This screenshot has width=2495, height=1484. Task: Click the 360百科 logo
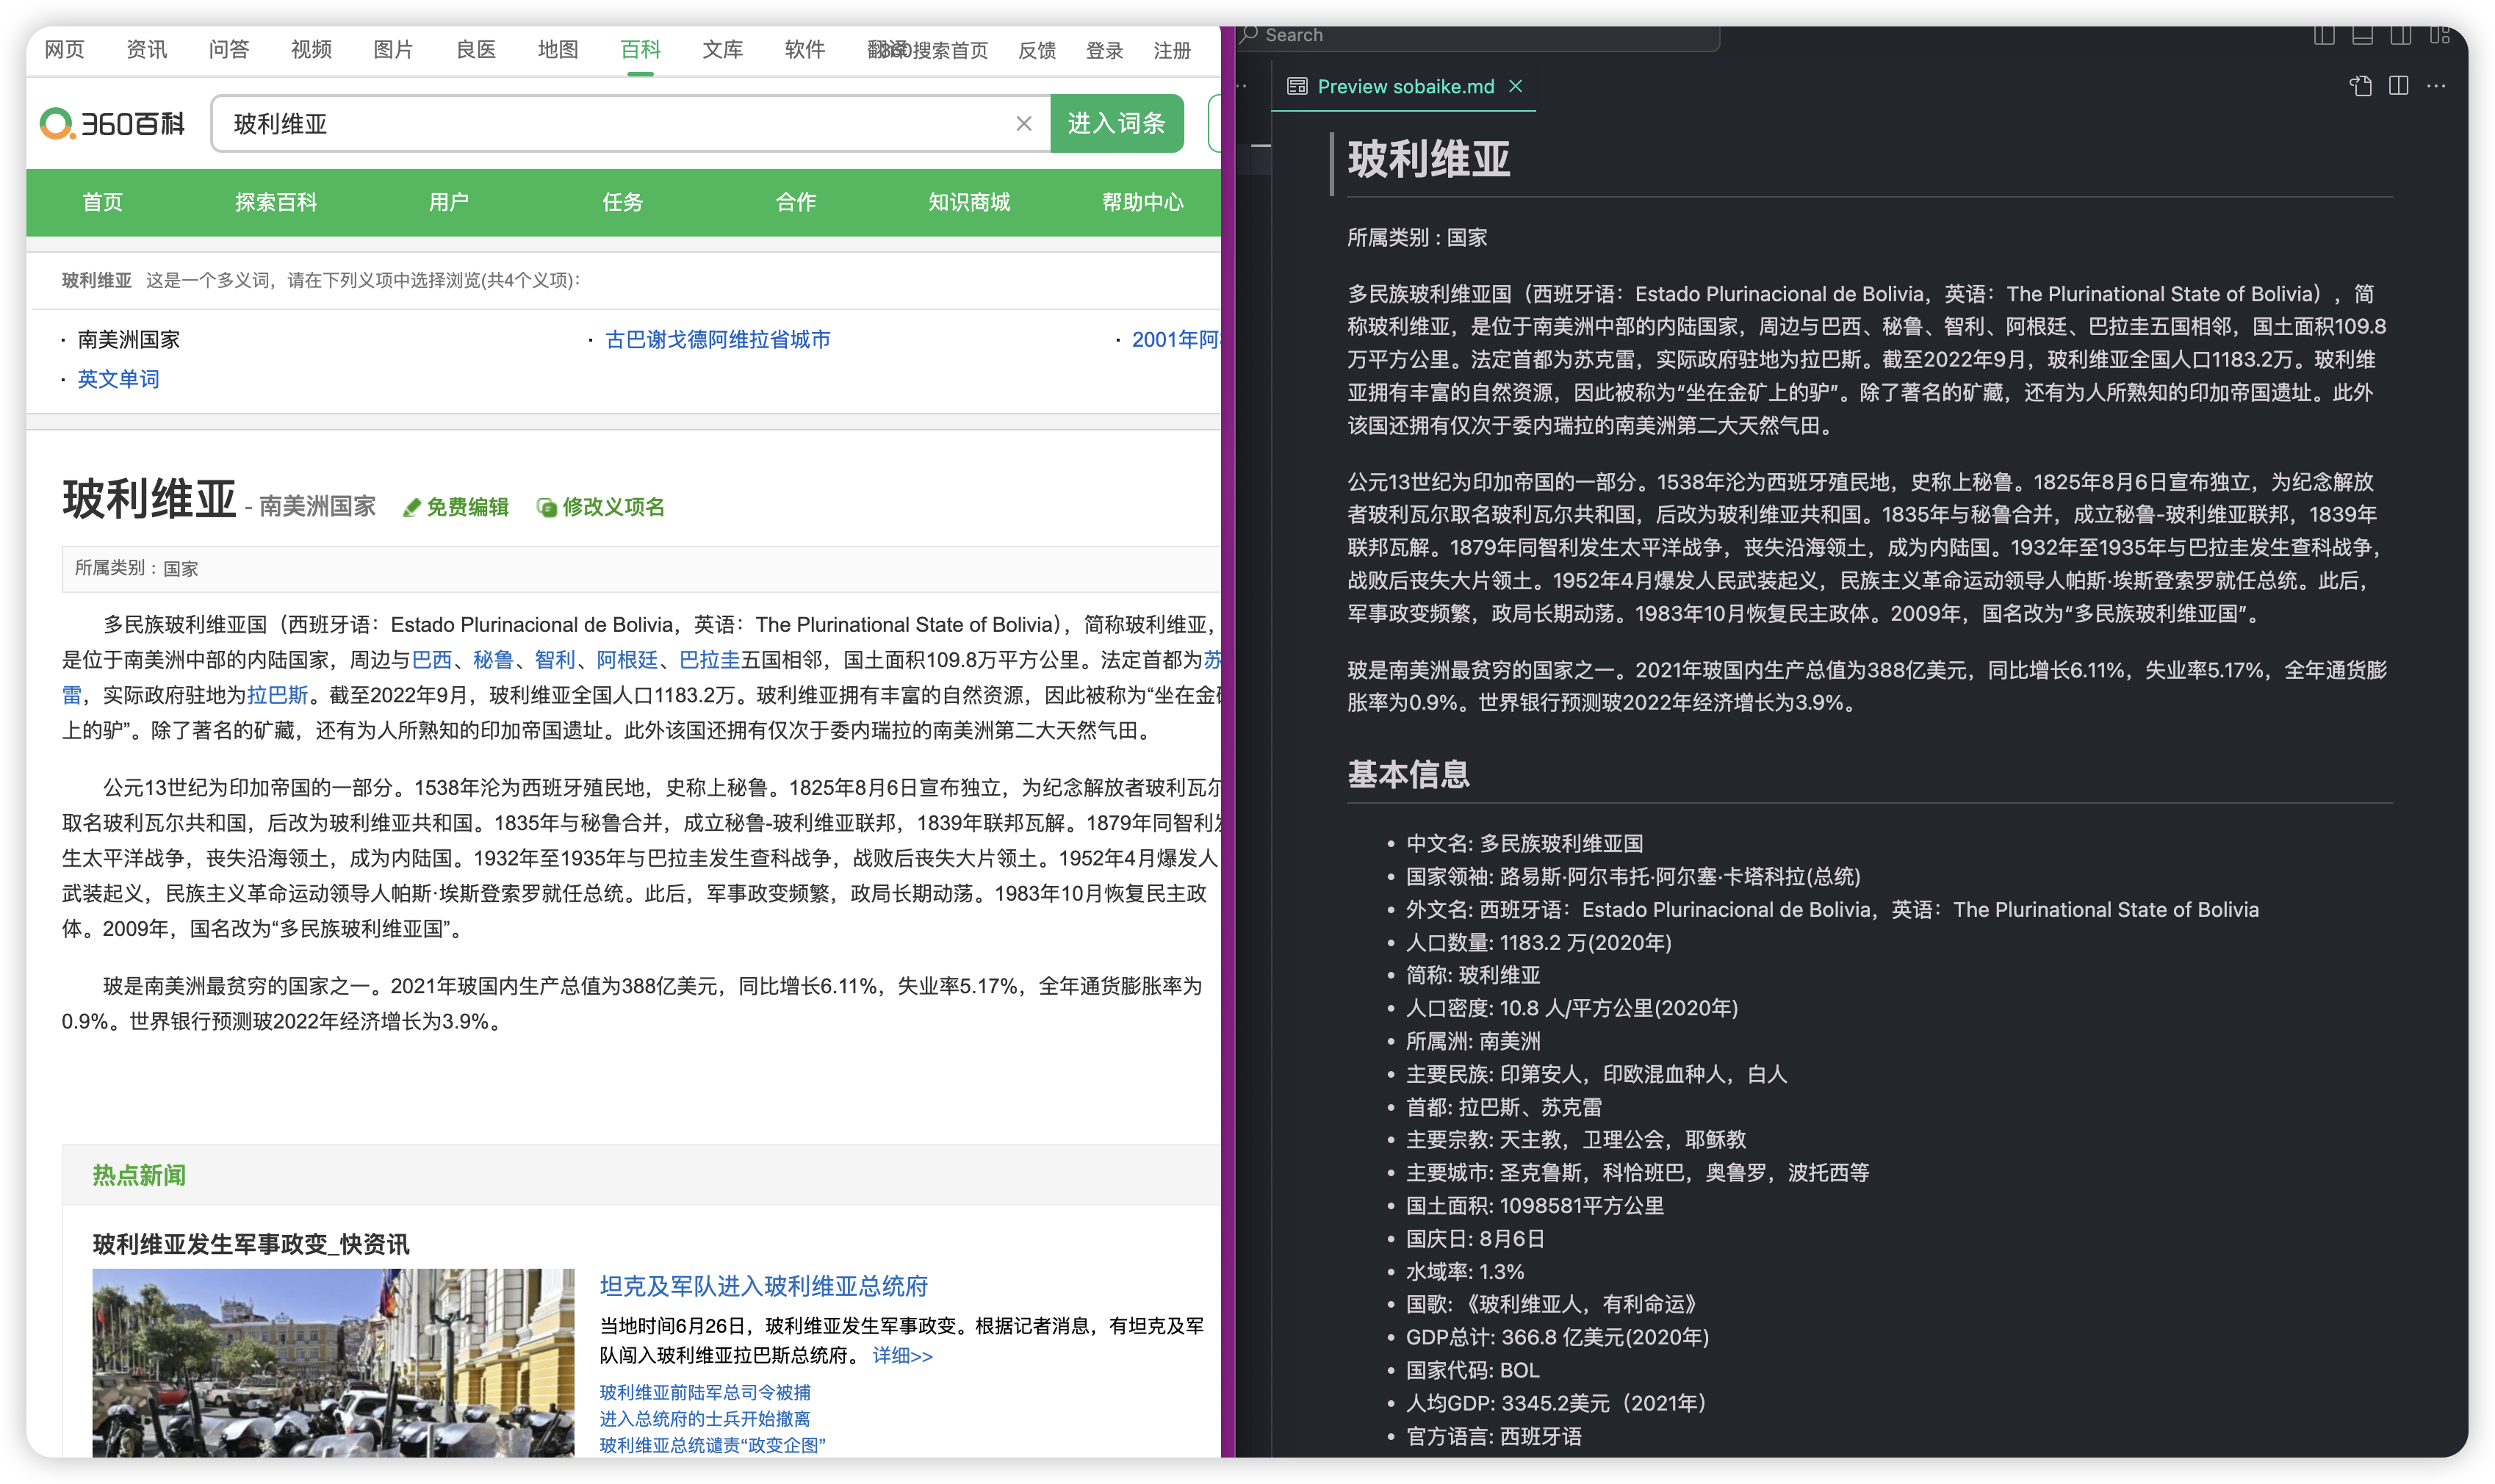(x=112, y=123)
